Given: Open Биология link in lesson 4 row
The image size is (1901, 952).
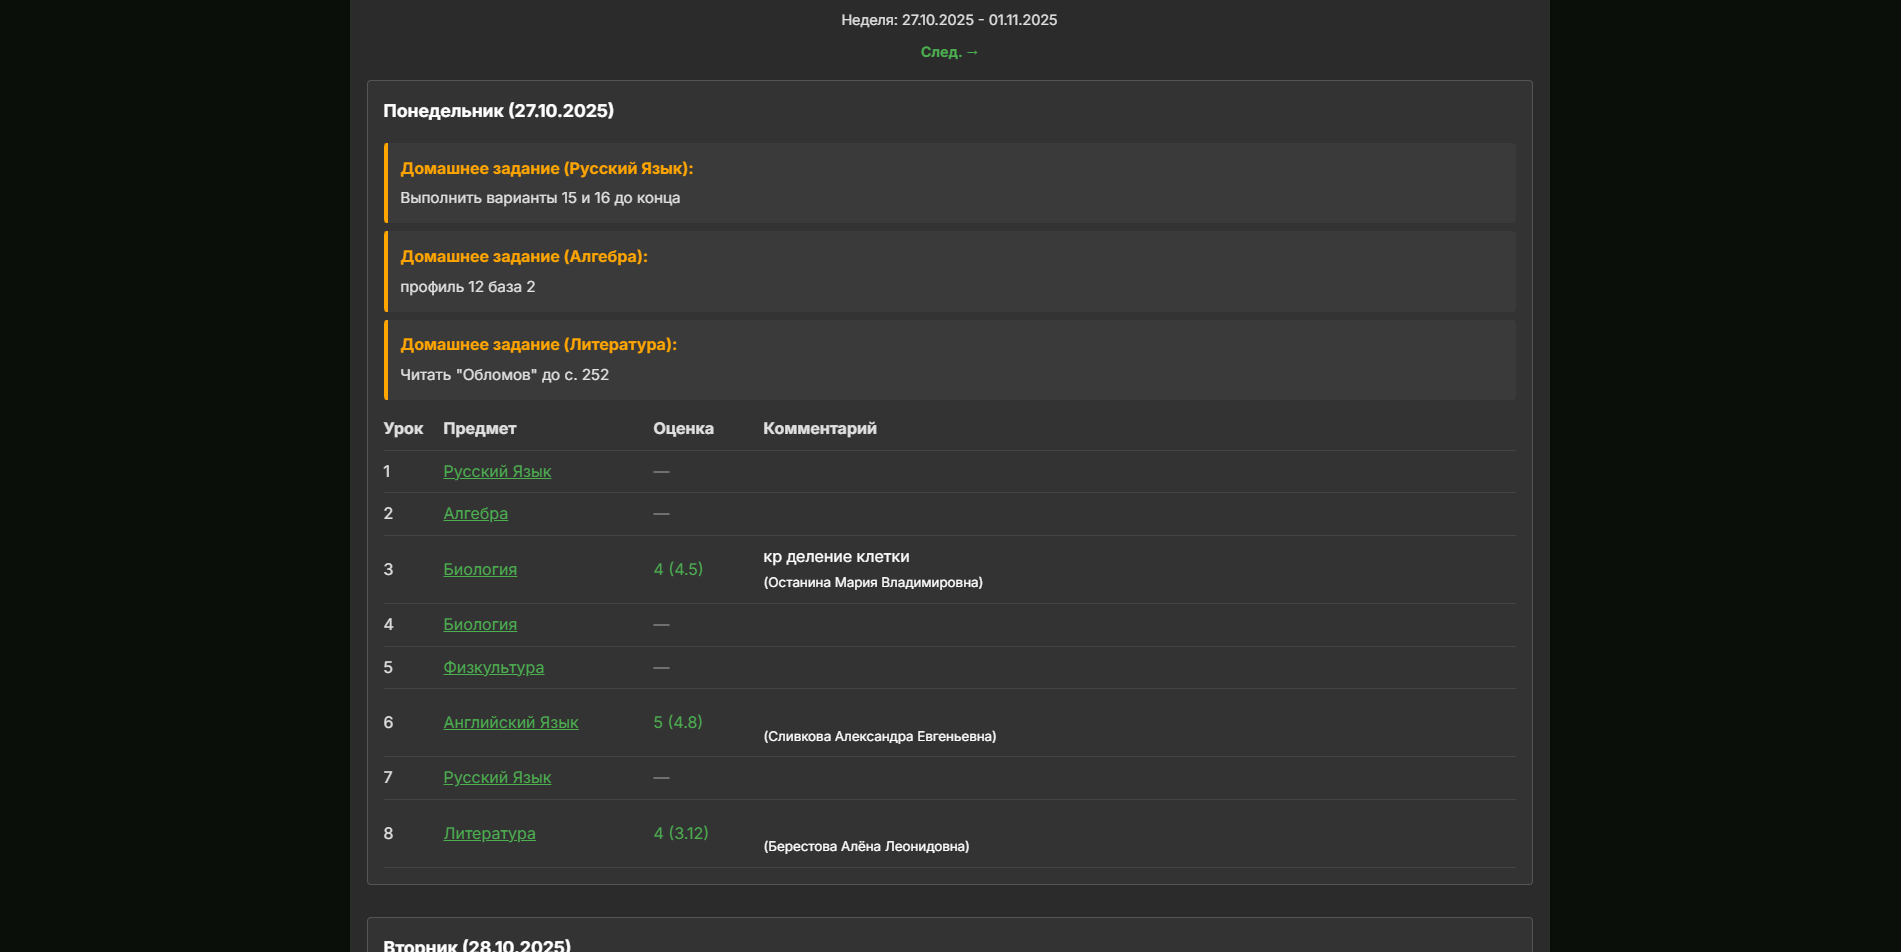Looking at the screenshot, I should (480, 624).
